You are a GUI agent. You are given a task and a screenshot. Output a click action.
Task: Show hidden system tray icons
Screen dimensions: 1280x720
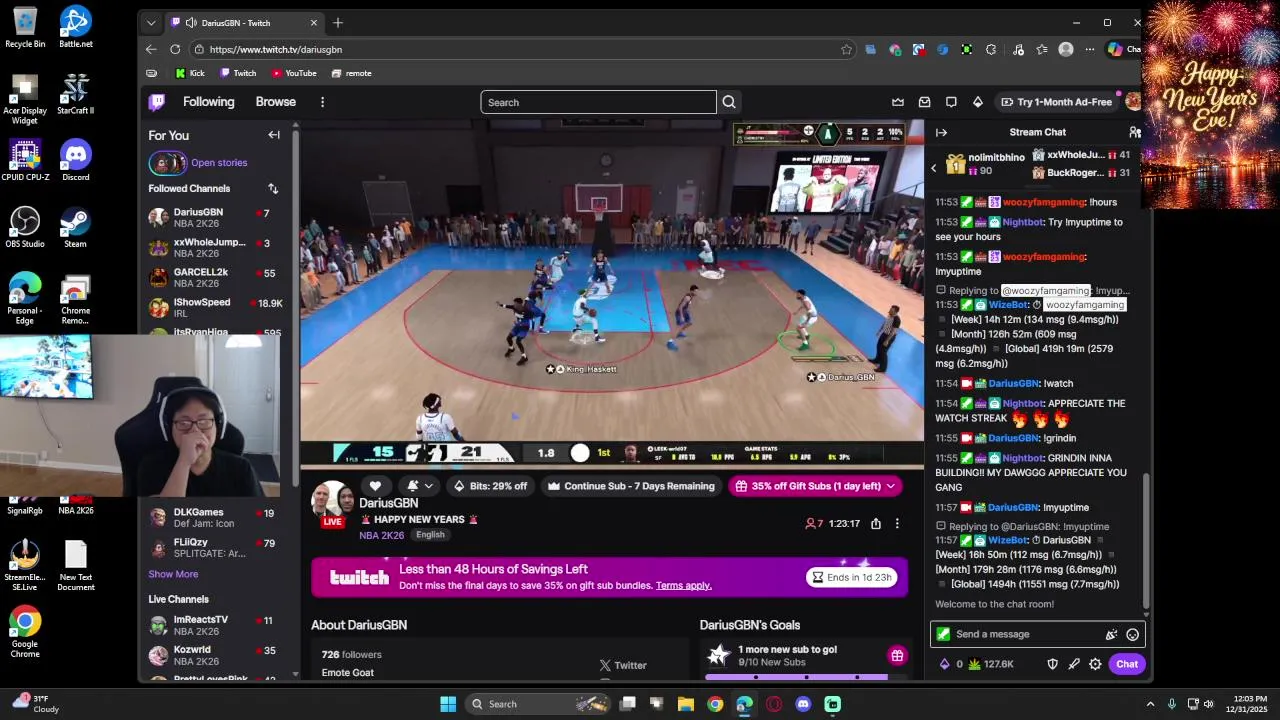[x=1149, y=704]
